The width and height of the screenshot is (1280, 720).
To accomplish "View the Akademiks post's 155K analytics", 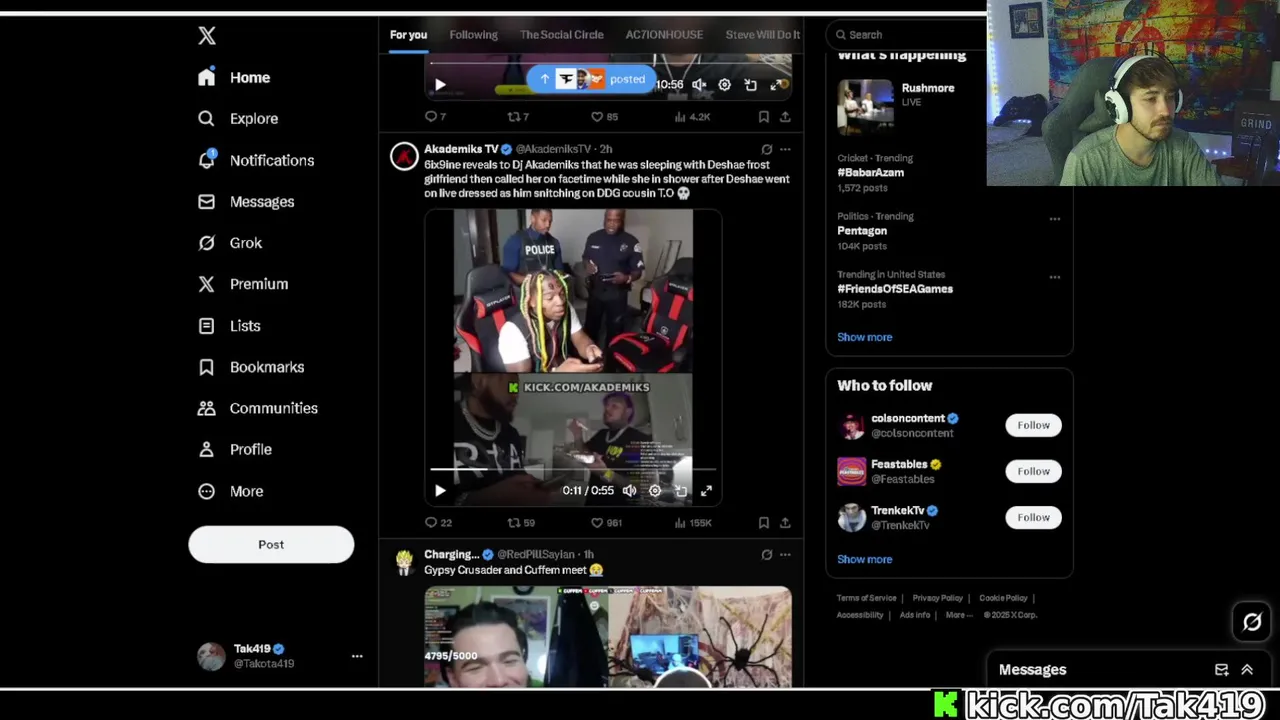I will point(693,523).
